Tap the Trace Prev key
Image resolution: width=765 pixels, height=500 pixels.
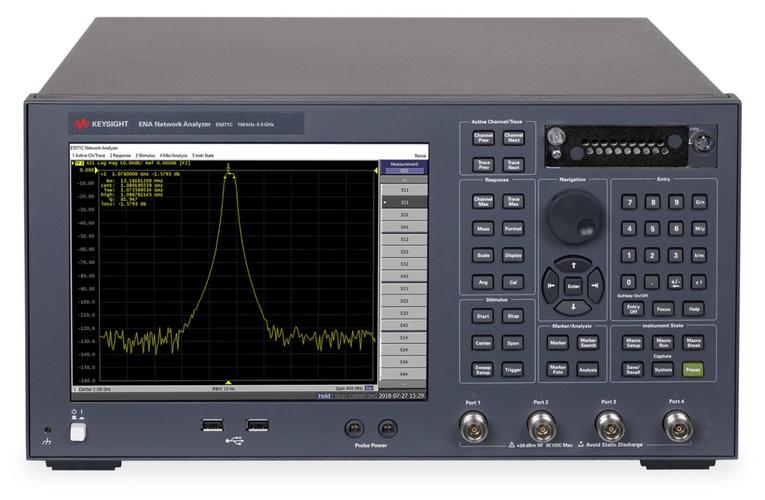[x=483, y=164]
